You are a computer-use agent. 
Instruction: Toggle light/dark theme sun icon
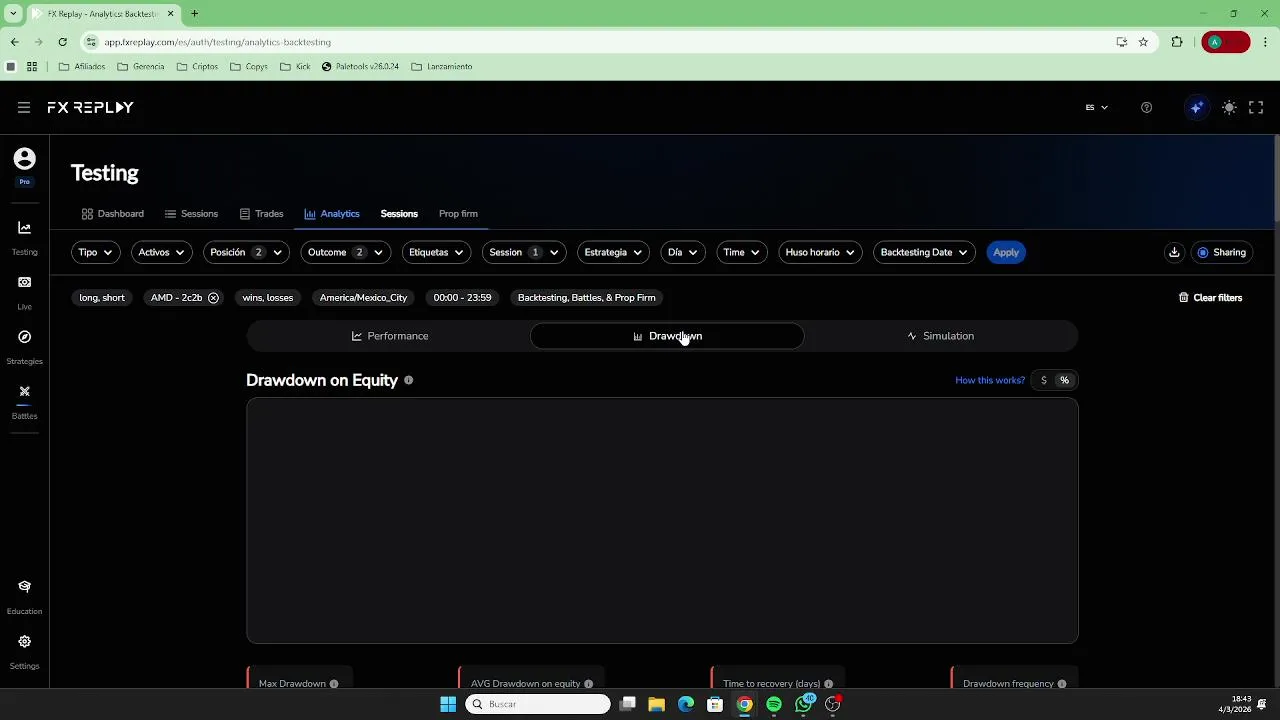click(x=1229, y=107)
